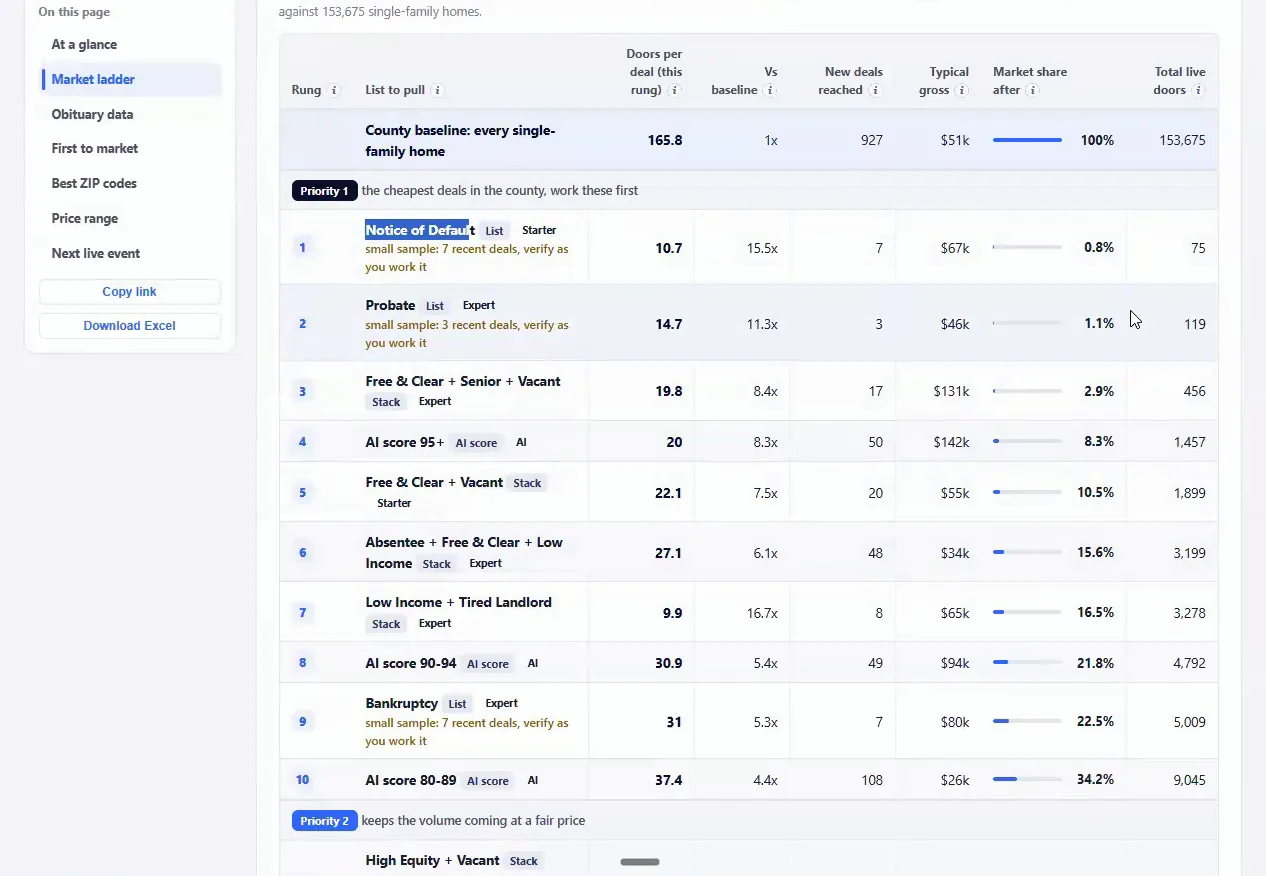Click the 108 new deals reached value
This screenshot has height=876, width=1266.
[872, 779]
